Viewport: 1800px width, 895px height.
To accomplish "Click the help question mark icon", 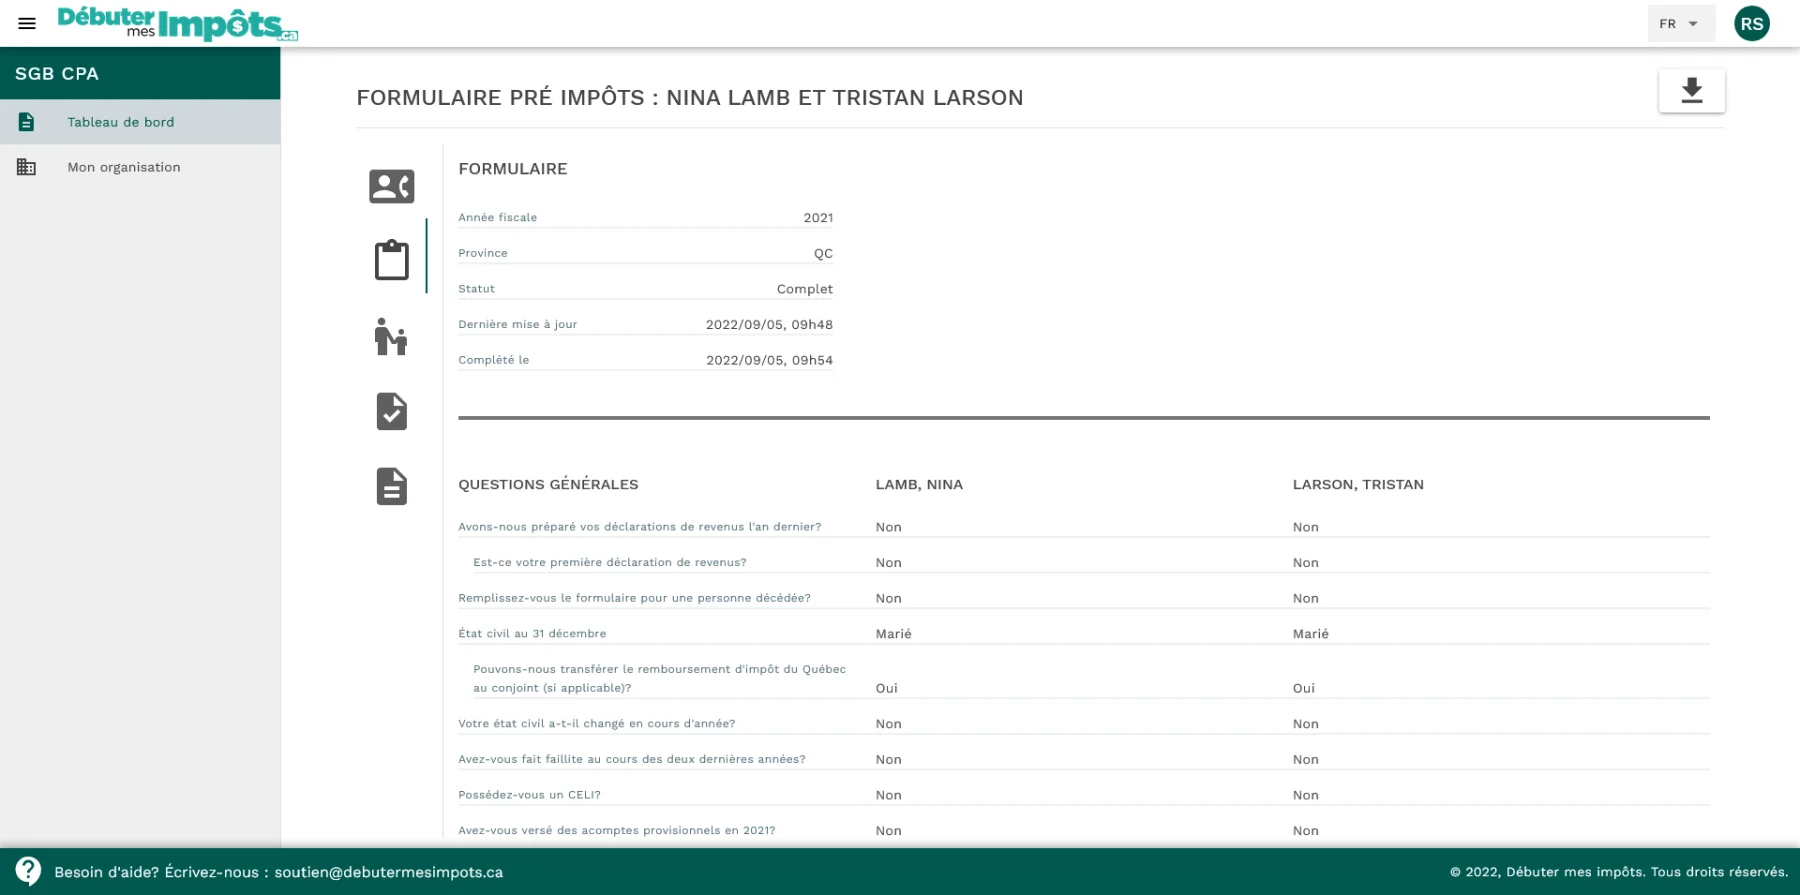I will pyautogui.click(x=28, y=871).
